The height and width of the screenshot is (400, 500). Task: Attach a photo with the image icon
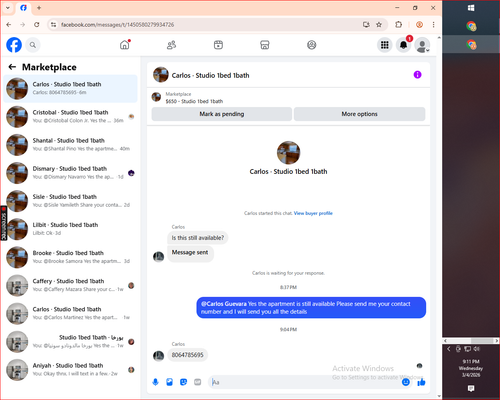tap(169, 382)
